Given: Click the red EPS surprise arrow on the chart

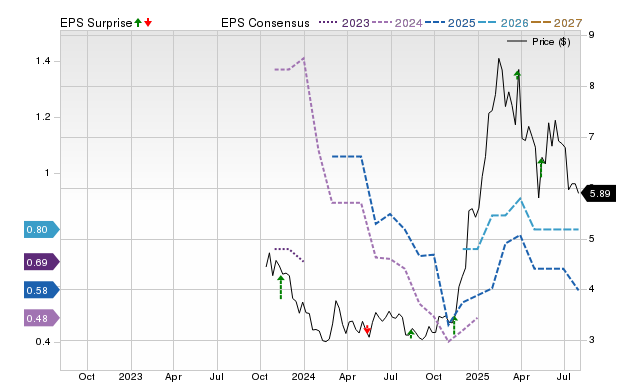Looking at the screenshot, I should (x=367, y=329).
